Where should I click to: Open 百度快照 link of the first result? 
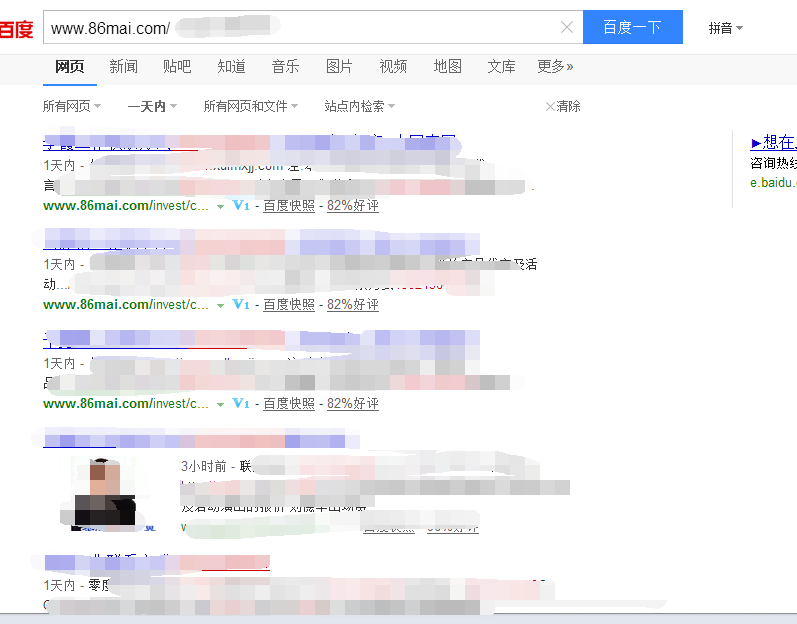point(289,205)
